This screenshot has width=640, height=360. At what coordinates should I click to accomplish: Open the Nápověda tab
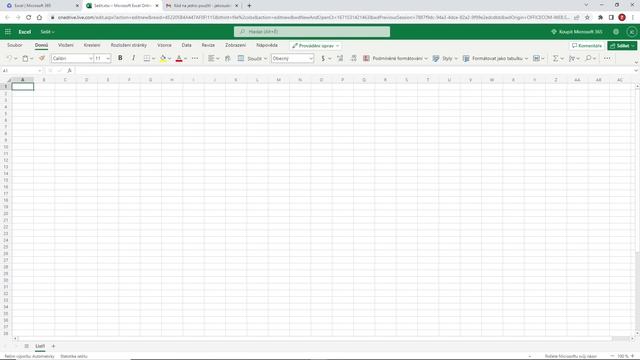tap(267, 45)
